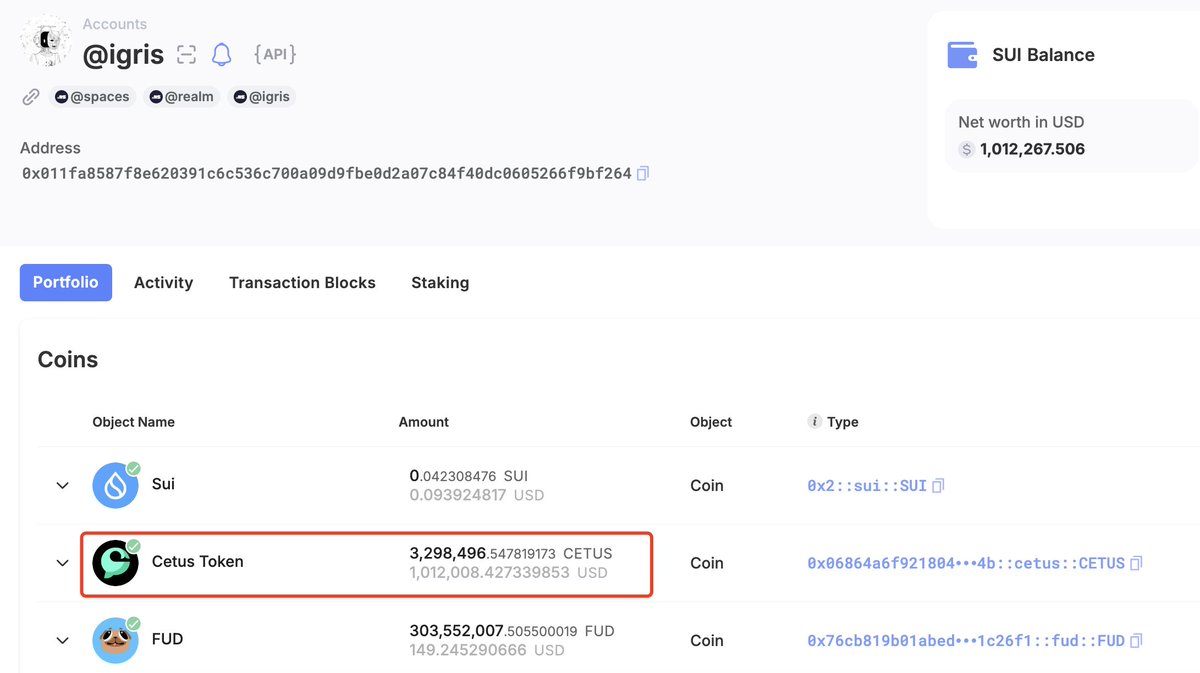
Task: Select the full wallet address text
Action: click(327, 174)
